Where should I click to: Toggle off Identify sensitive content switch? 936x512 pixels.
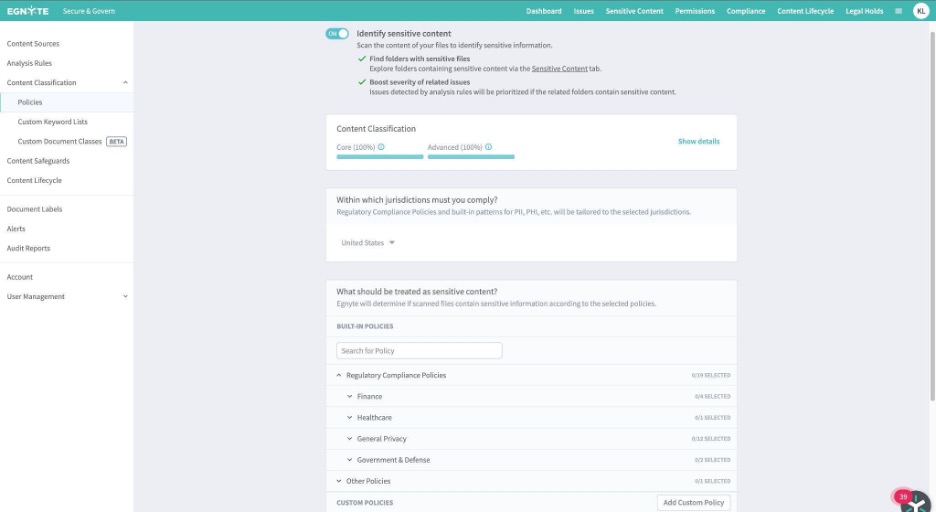click(337, 34)
